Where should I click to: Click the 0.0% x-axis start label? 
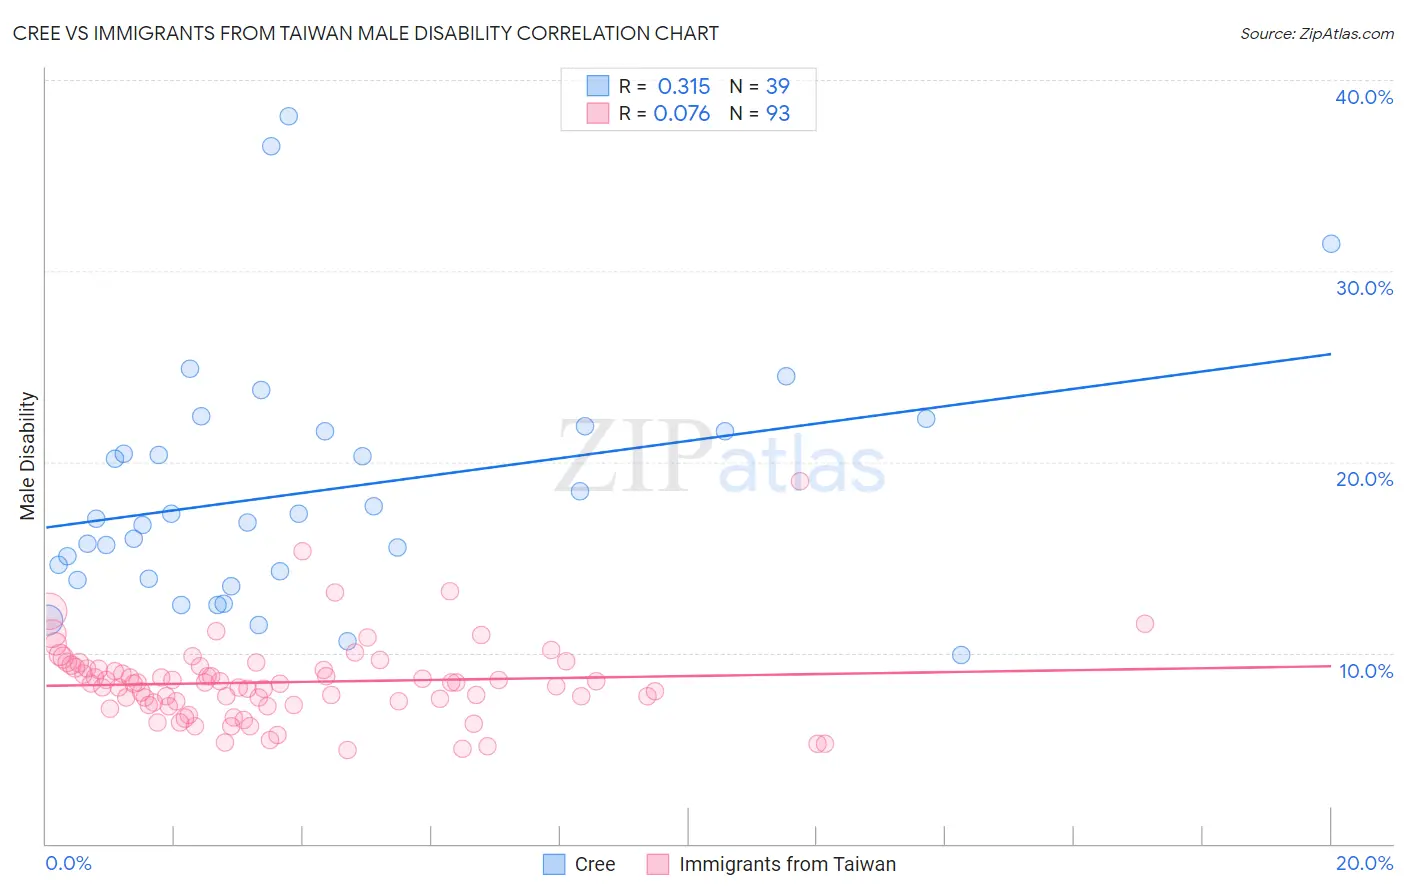[x=69, y=863]
